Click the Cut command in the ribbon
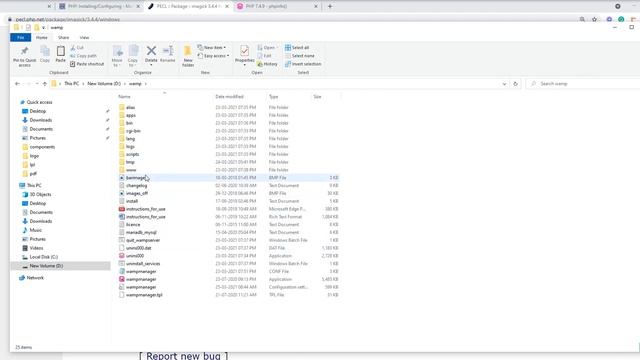Image resolution: width=640 pixels, height=360 pixels. pyautogui.click(x=77, y=48)
